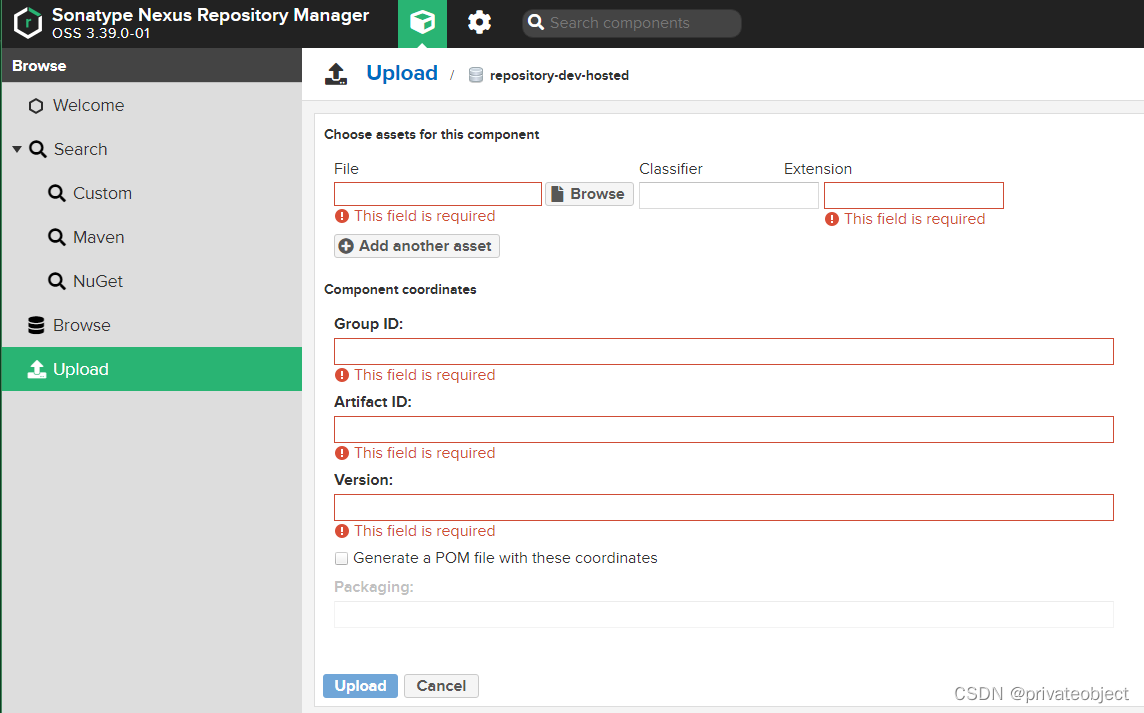Viewport: 1144px width, 713px height.
Task: Open Administration gear icon
Action: [x=479, y=23]
